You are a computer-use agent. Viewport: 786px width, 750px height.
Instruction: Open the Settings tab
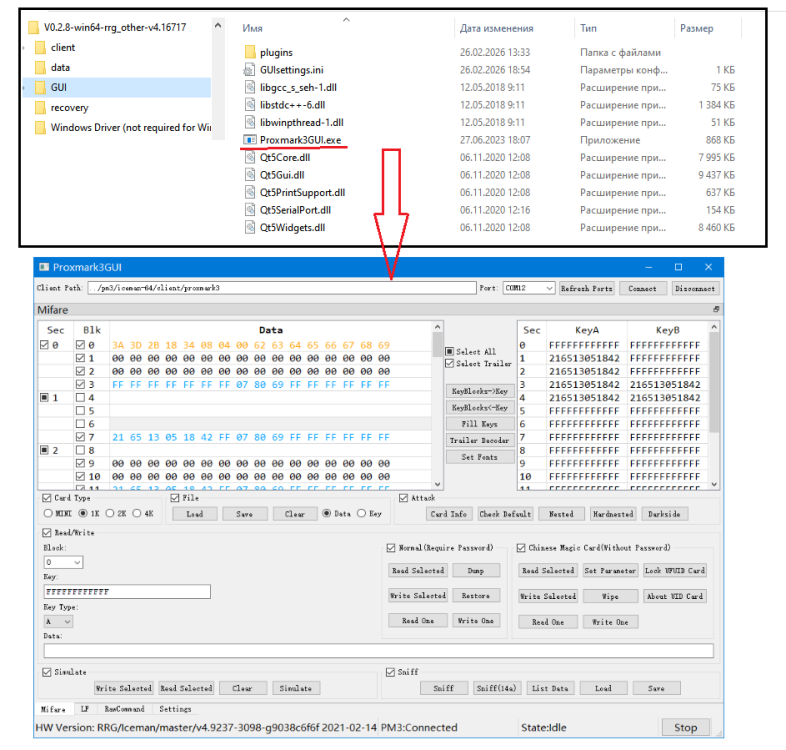tap(176, 709)
